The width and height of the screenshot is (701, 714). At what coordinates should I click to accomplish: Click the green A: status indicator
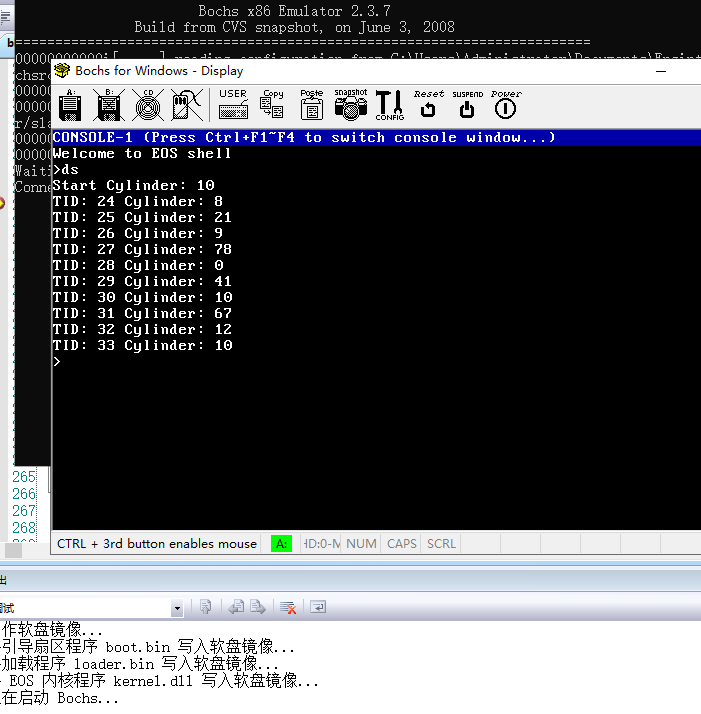281,544
